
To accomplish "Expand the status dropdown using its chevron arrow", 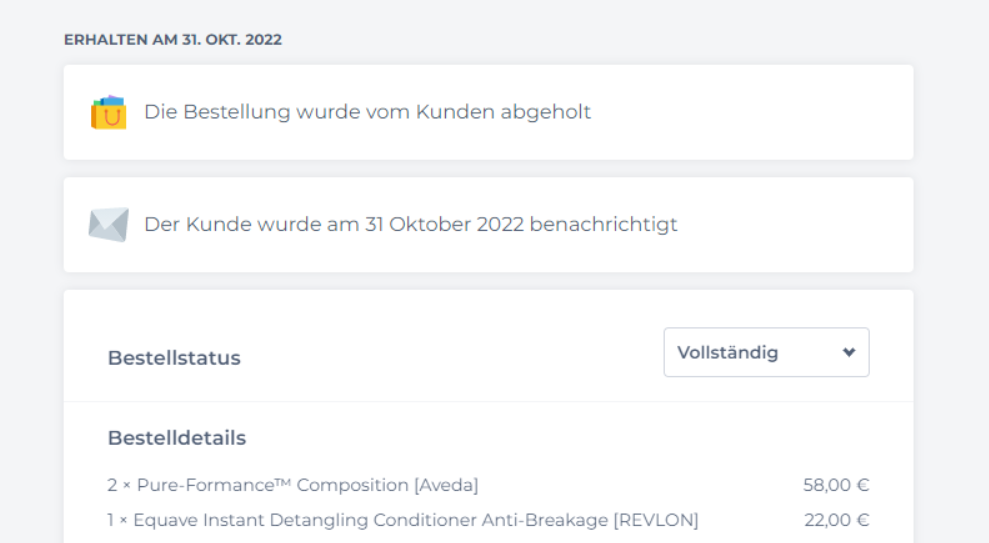I will [848, 352].
